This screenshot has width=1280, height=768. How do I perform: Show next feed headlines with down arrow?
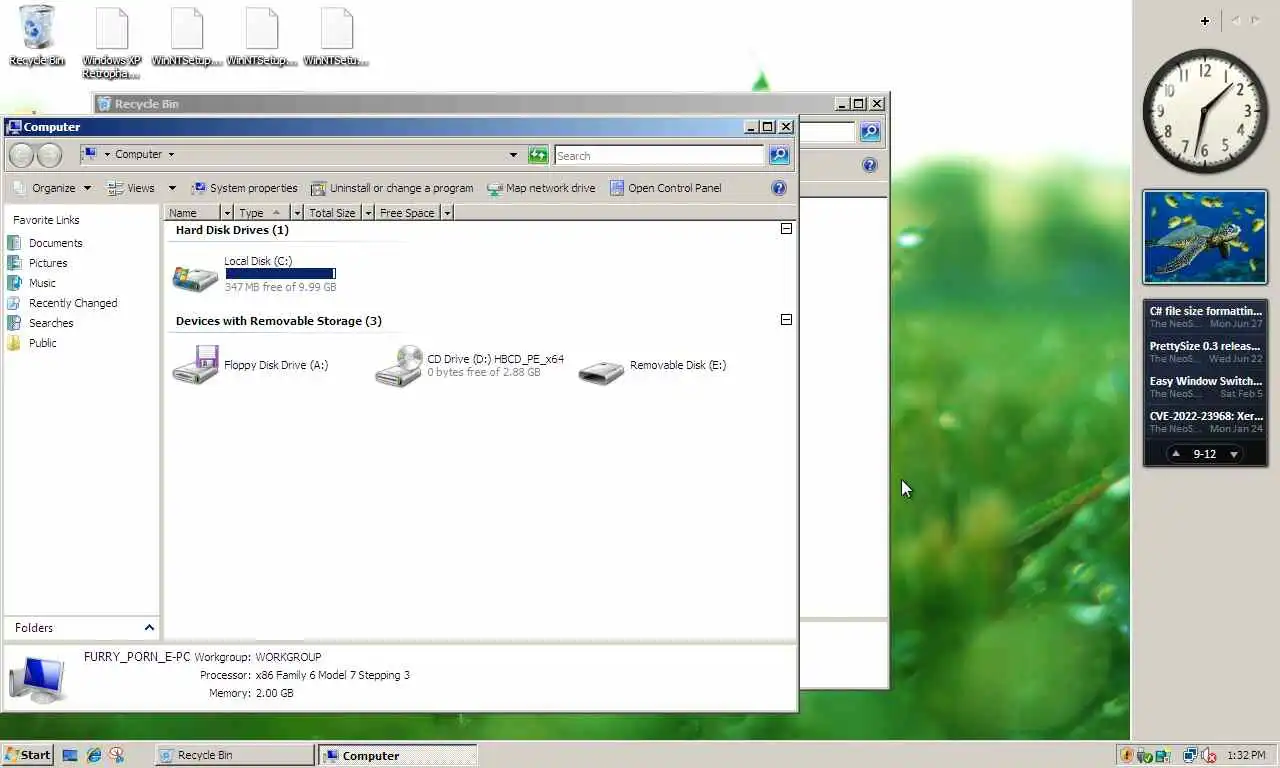(x=1234, y=454)
